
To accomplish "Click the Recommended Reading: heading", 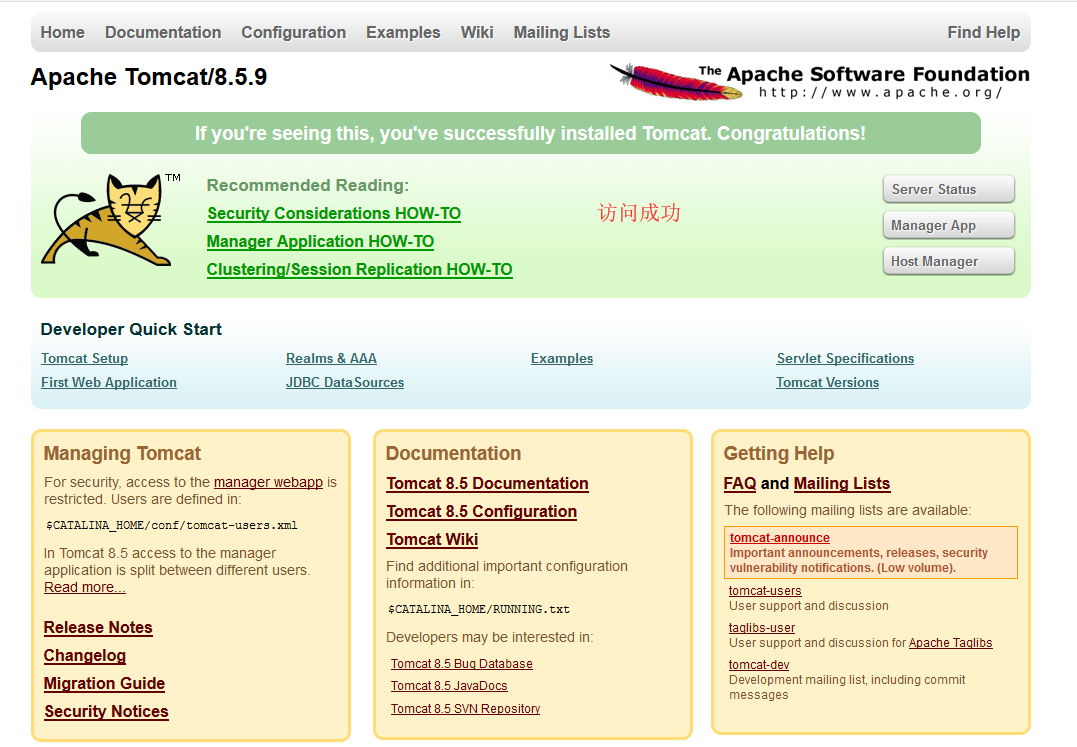I will pos(308,185).
